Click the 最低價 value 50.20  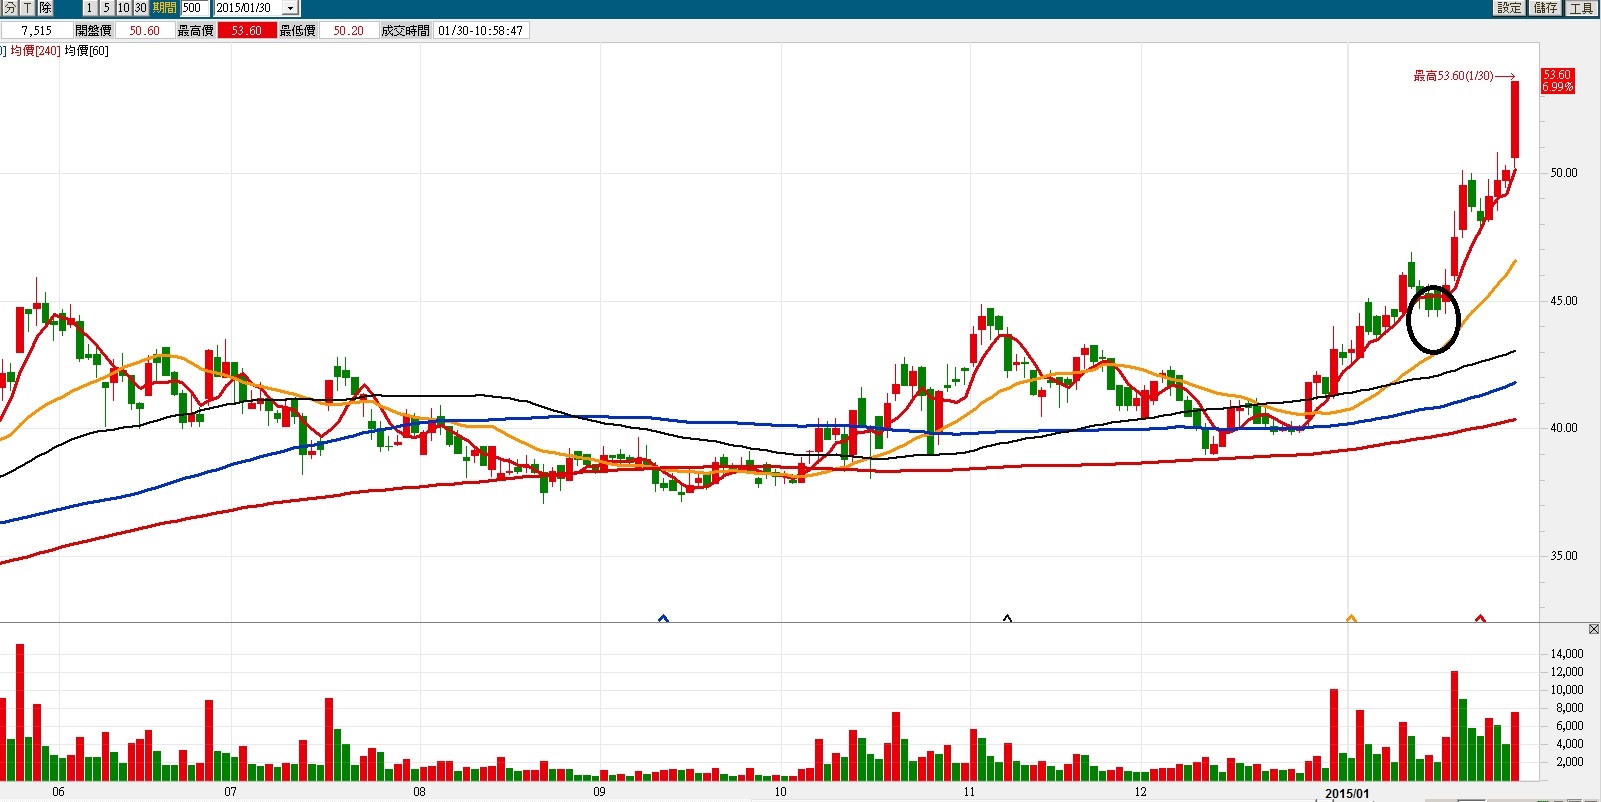[349, 31]
